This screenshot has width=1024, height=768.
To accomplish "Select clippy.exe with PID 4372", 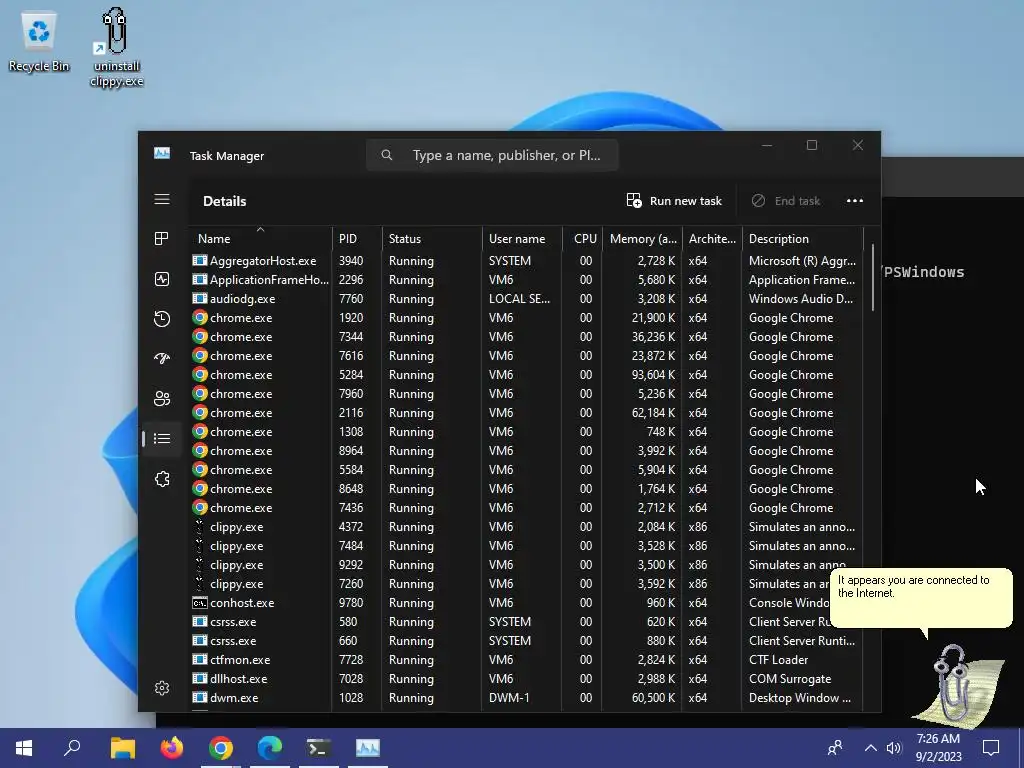I will click(526, 526).
